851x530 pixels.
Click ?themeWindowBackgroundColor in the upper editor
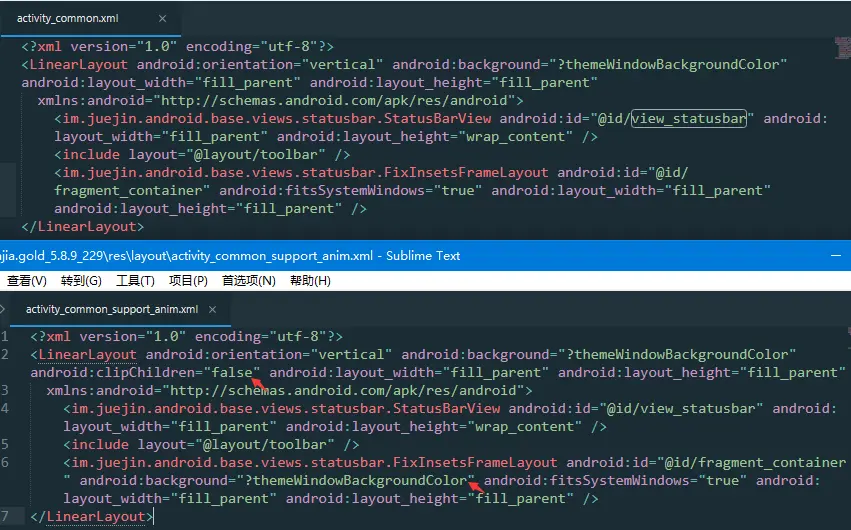tap(668, 65)
